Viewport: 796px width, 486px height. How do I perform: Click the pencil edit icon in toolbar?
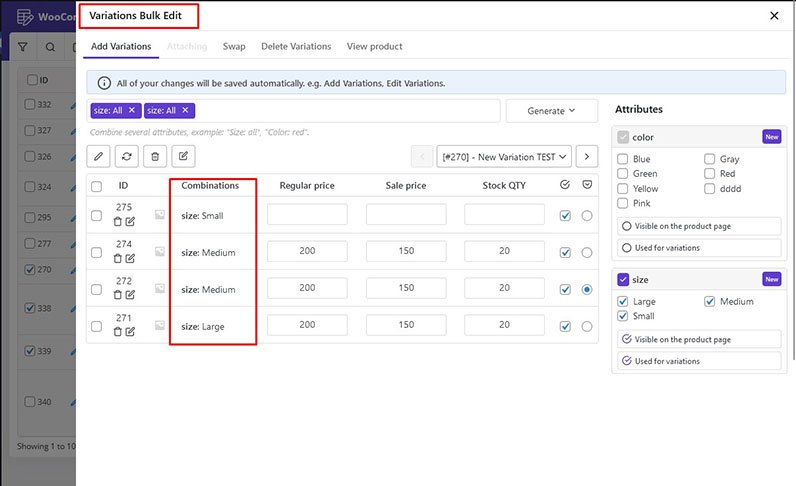[x=99, y=155]
